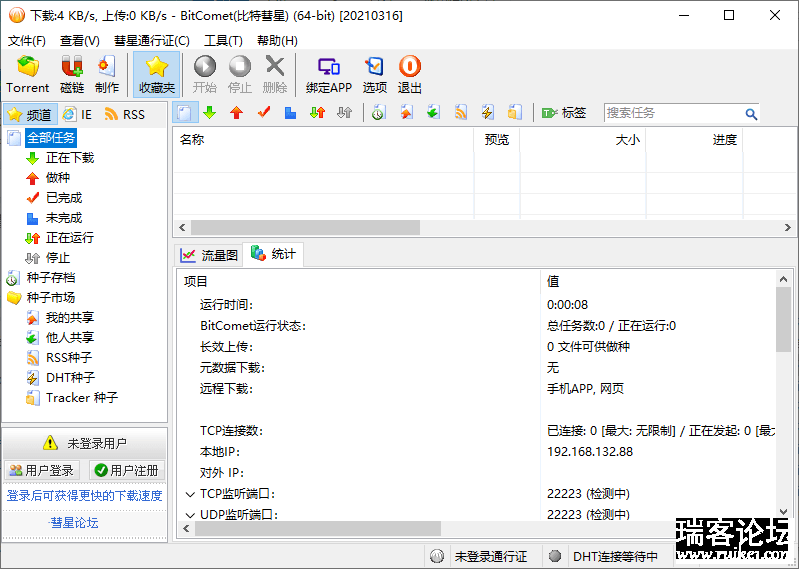Click green-red running filter arrows icon
The image size is (799, 569).
(317, 113)
